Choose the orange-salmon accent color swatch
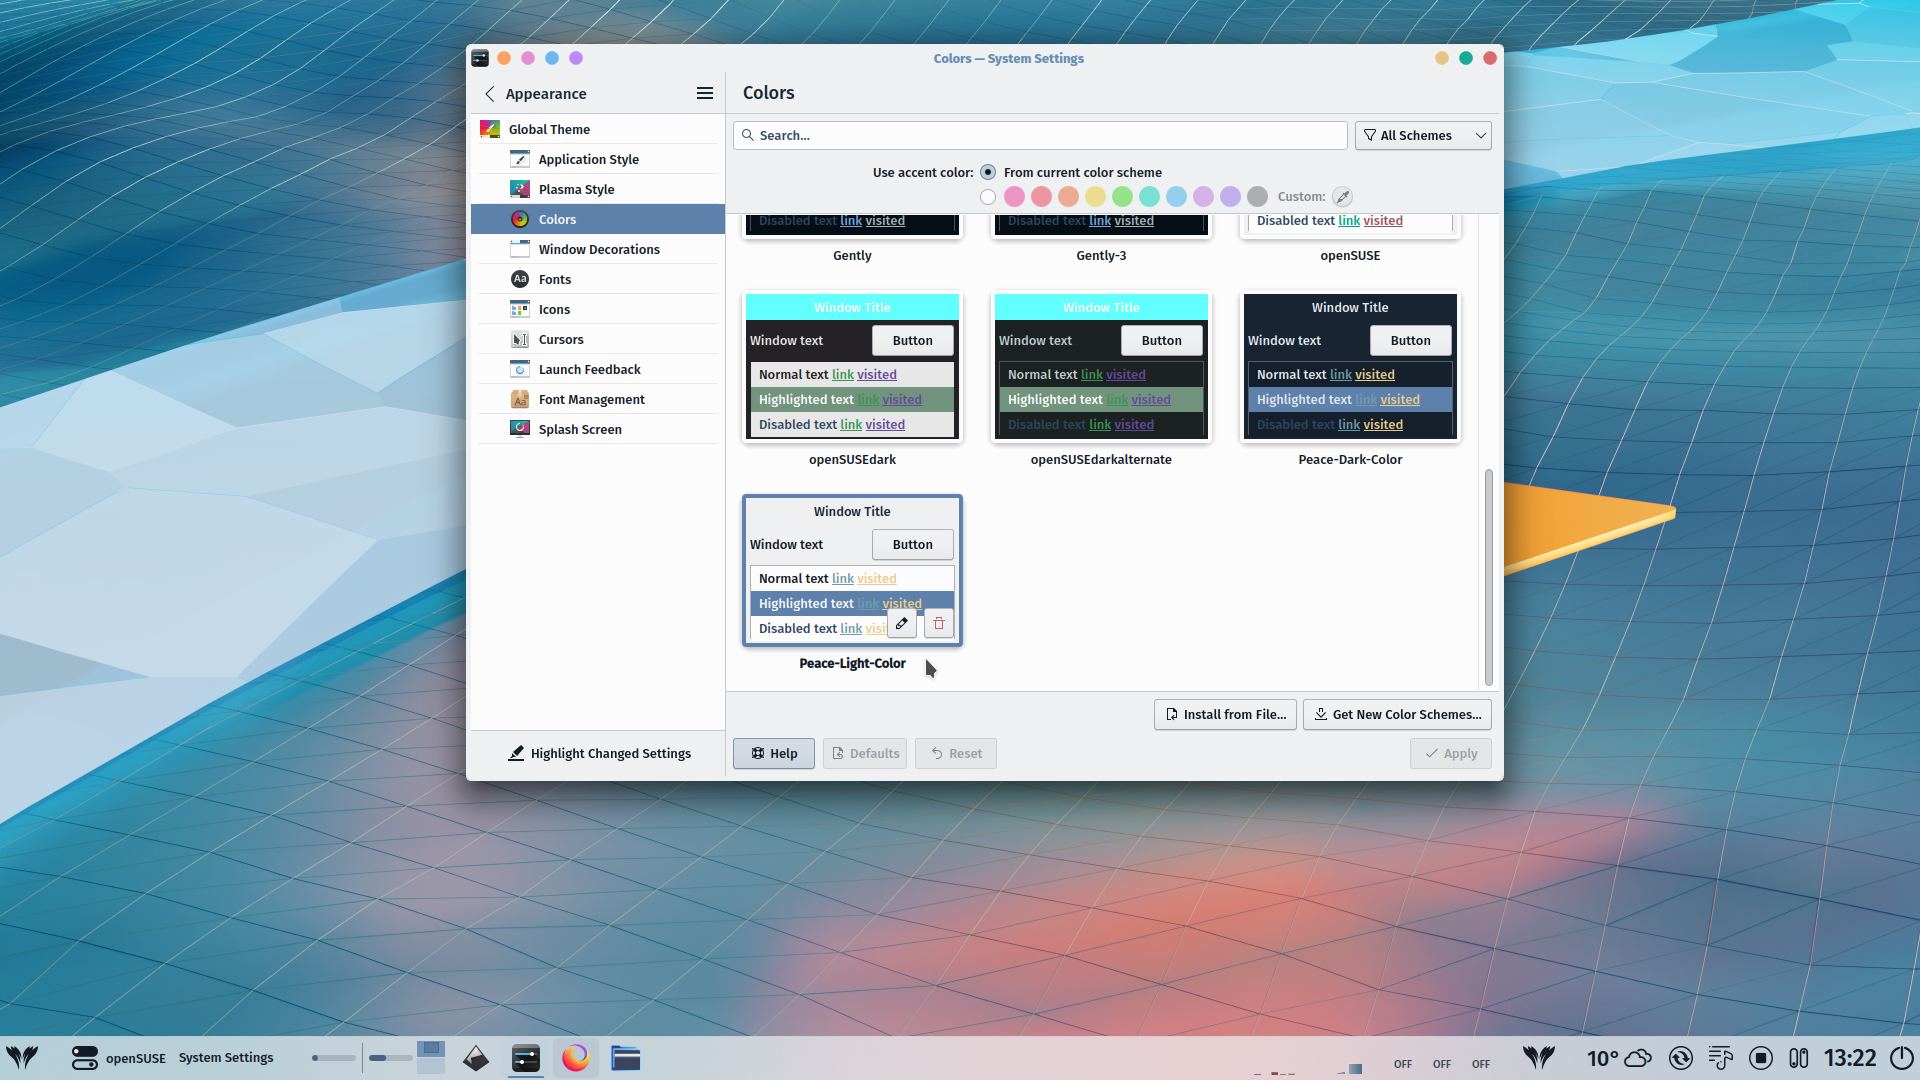Viewport: 1920px width, 1080px height. (x=1069, y=197)
